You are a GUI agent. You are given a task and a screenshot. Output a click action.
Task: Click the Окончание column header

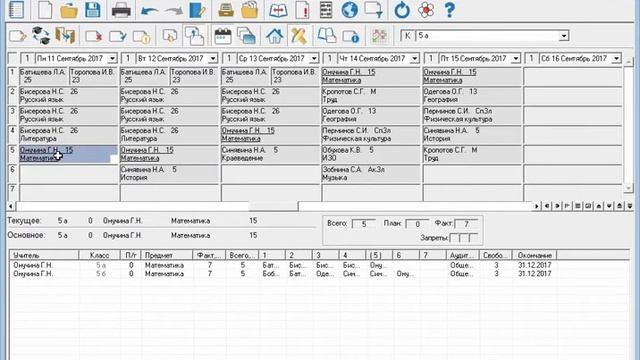534,255
